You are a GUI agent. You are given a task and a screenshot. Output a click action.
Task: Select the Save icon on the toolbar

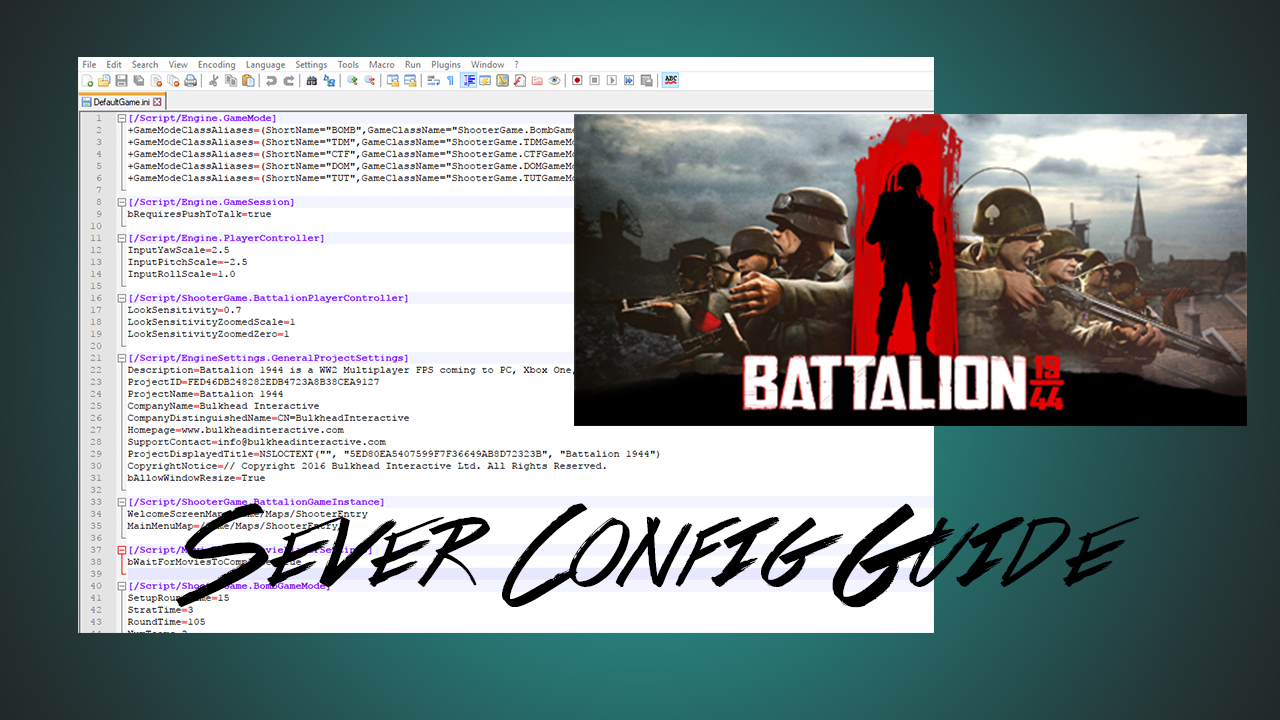[121, 81]
